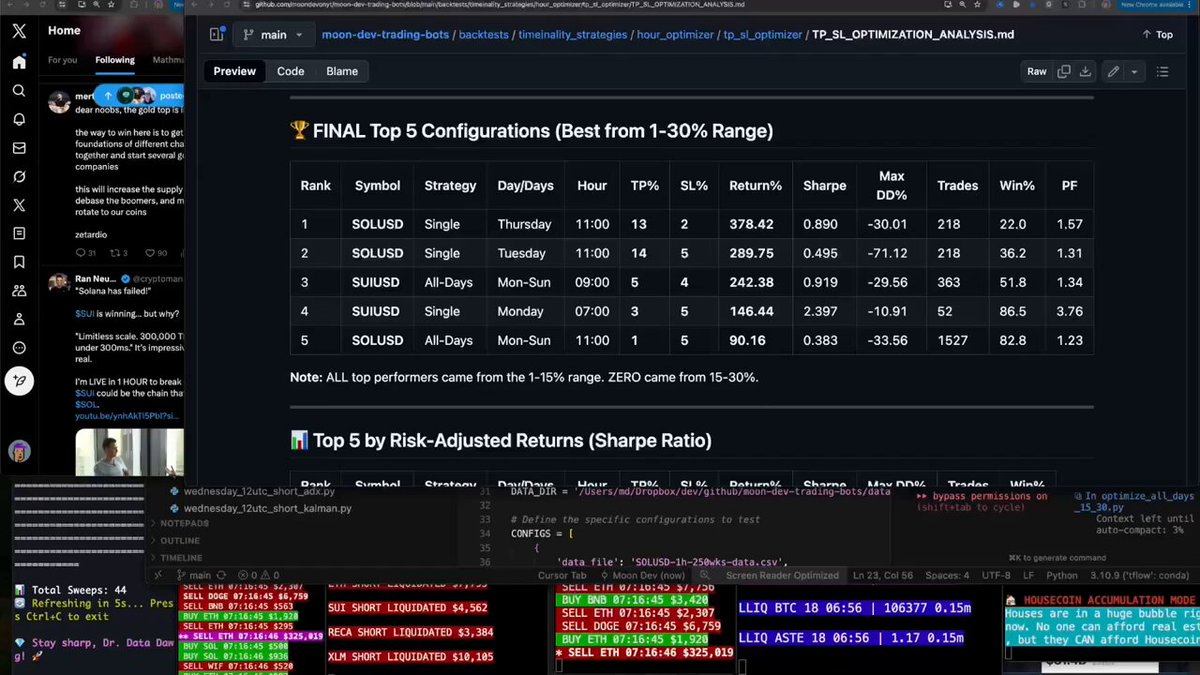Open X Bookmarks icon
The height and width of the screenshot is (675, 1200).
(x=19, y=262)
